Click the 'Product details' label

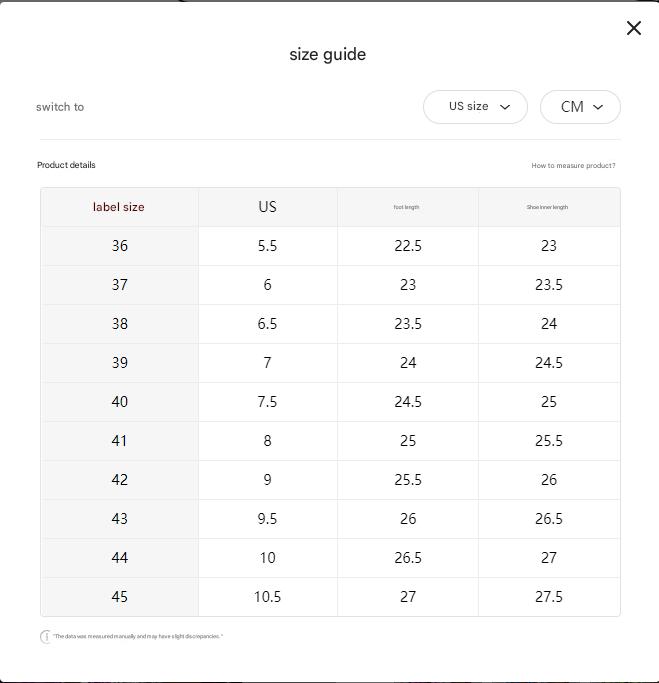pos(67,165)
